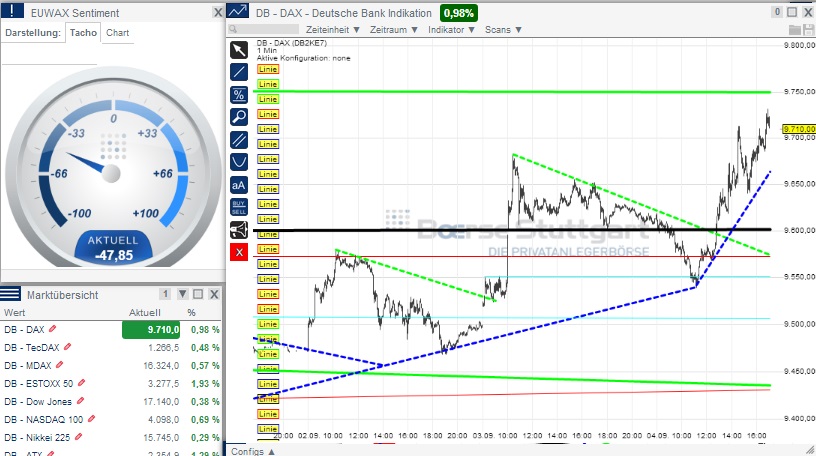This screenshot has height=456, width=816.
Task: Click the chart symbol search field
Action: tap(263, 29)
